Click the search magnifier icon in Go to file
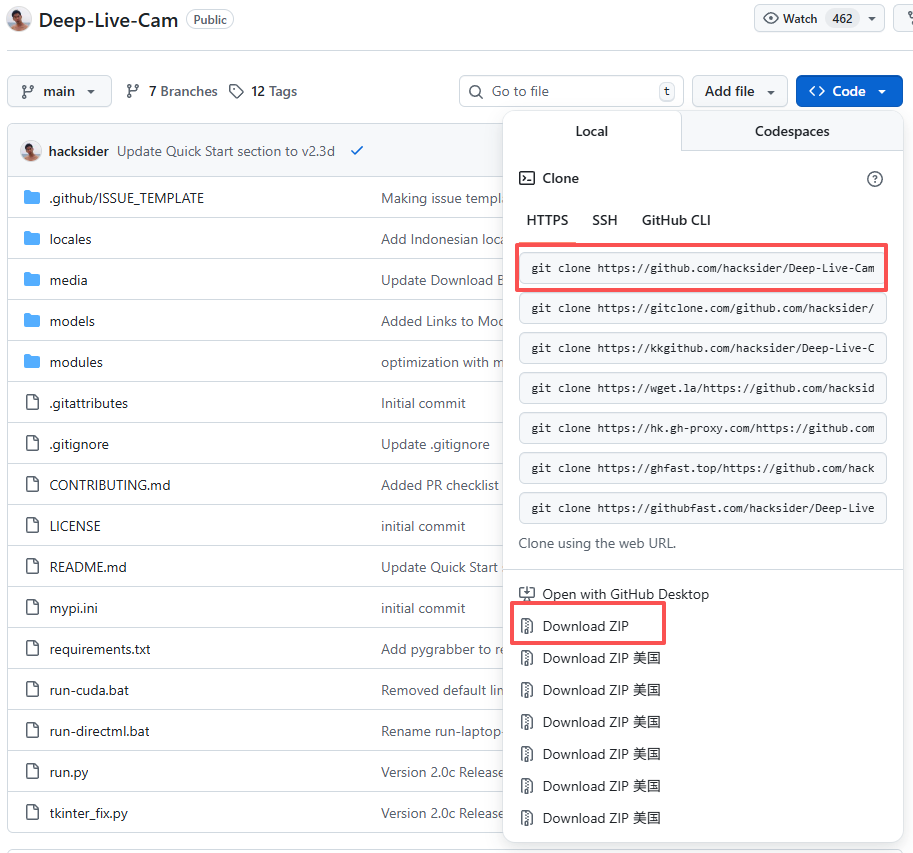 [476, 92]
